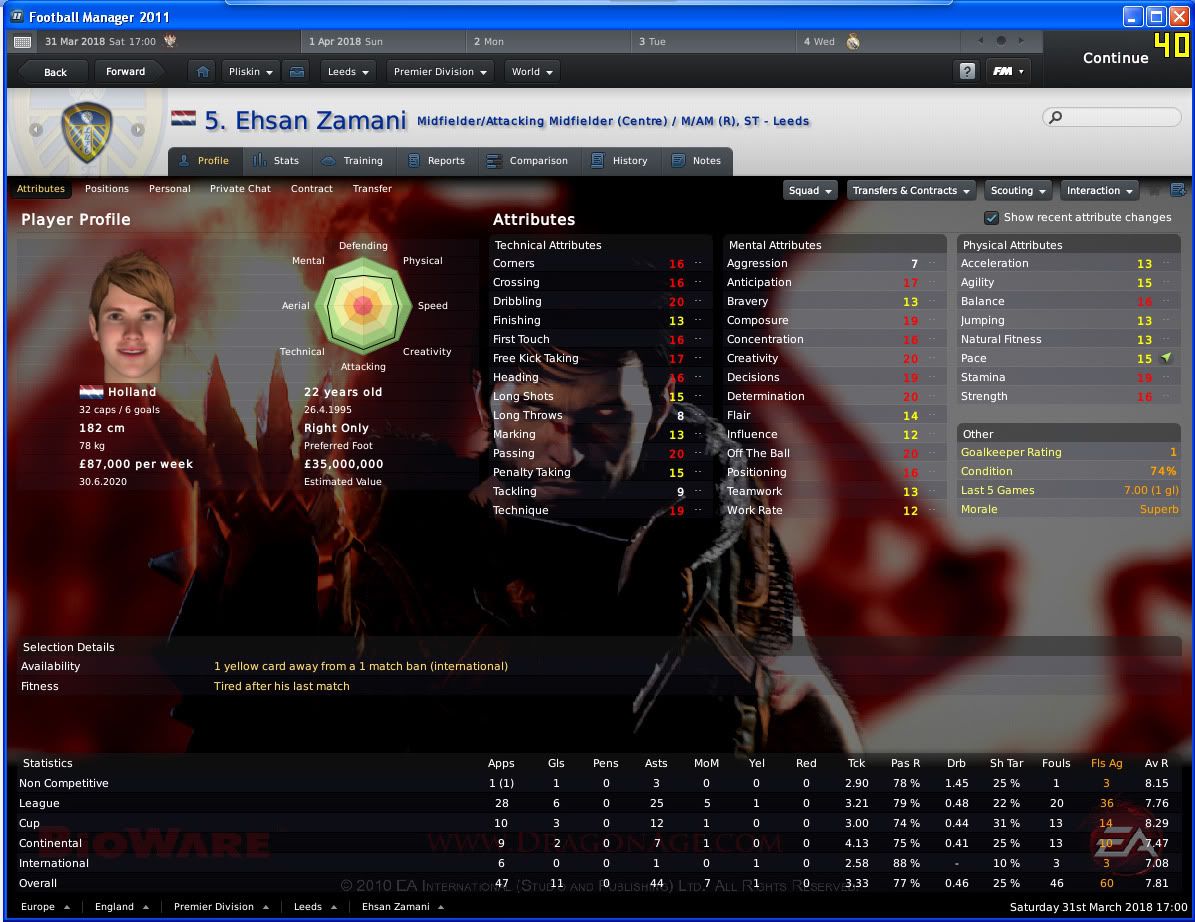Click the attribute polygon radar chart
This screenshot has height=922, width=1195.
(x=364, y=306)
